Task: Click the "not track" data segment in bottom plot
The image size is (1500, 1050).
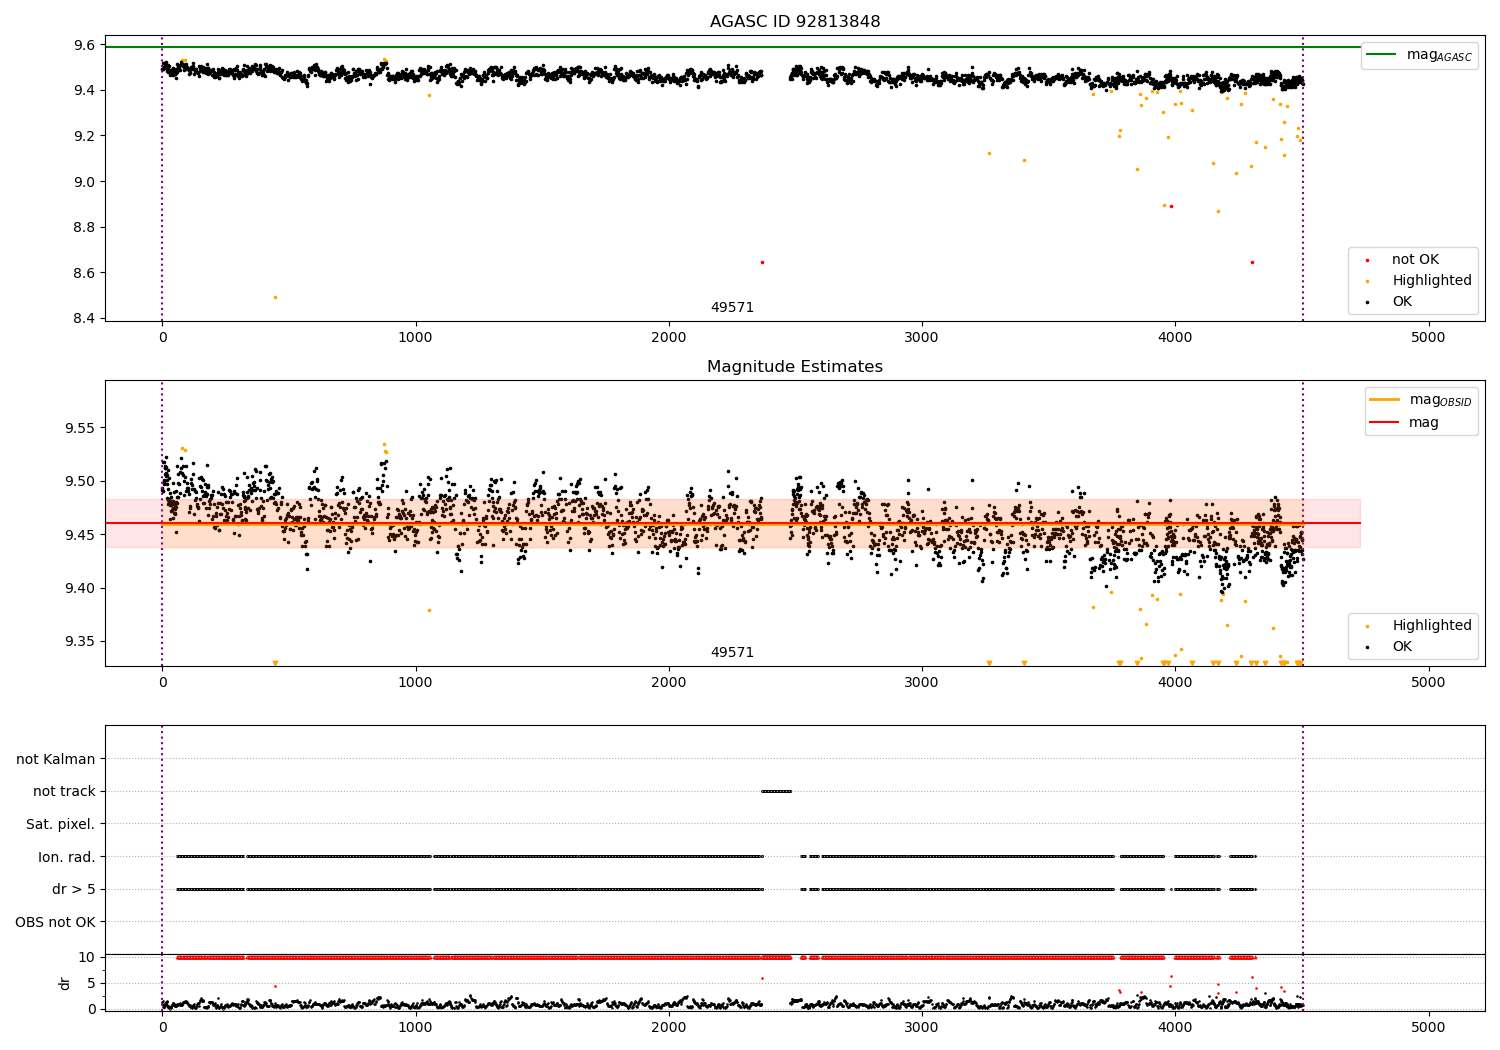Action: (x=776, y=792)
